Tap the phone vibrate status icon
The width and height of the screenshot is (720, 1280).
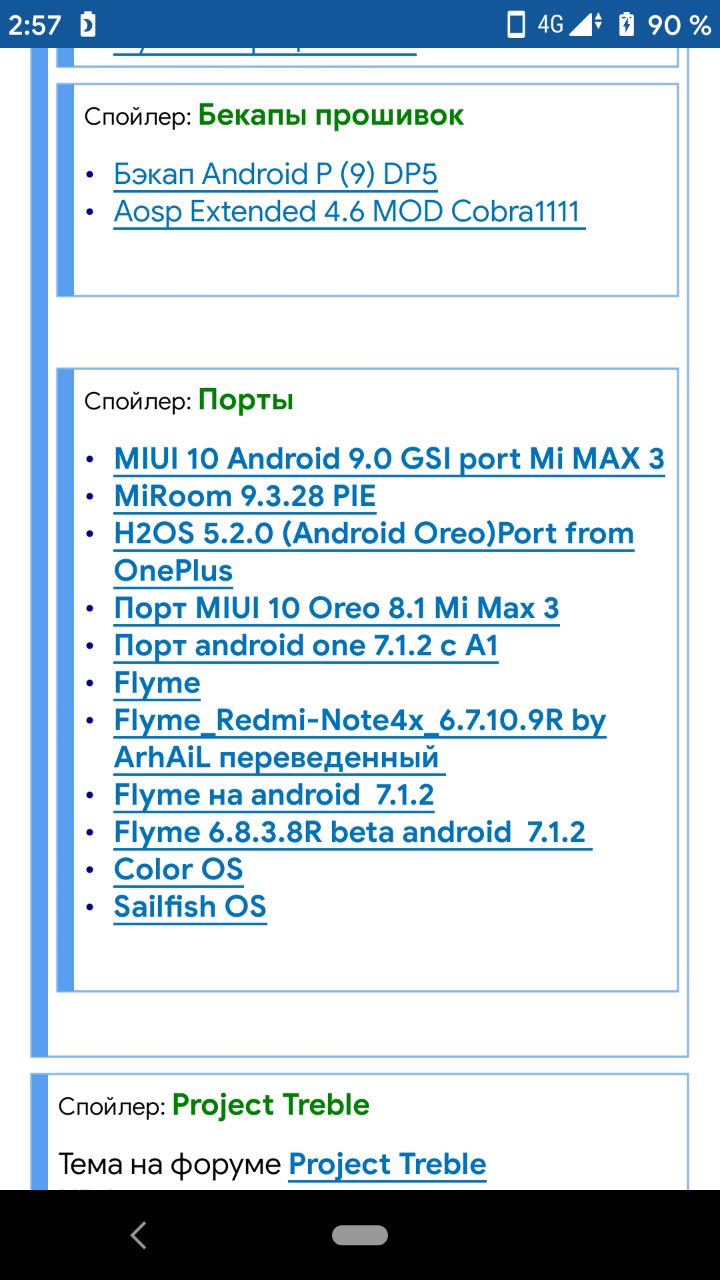click(x=516, y=24)
